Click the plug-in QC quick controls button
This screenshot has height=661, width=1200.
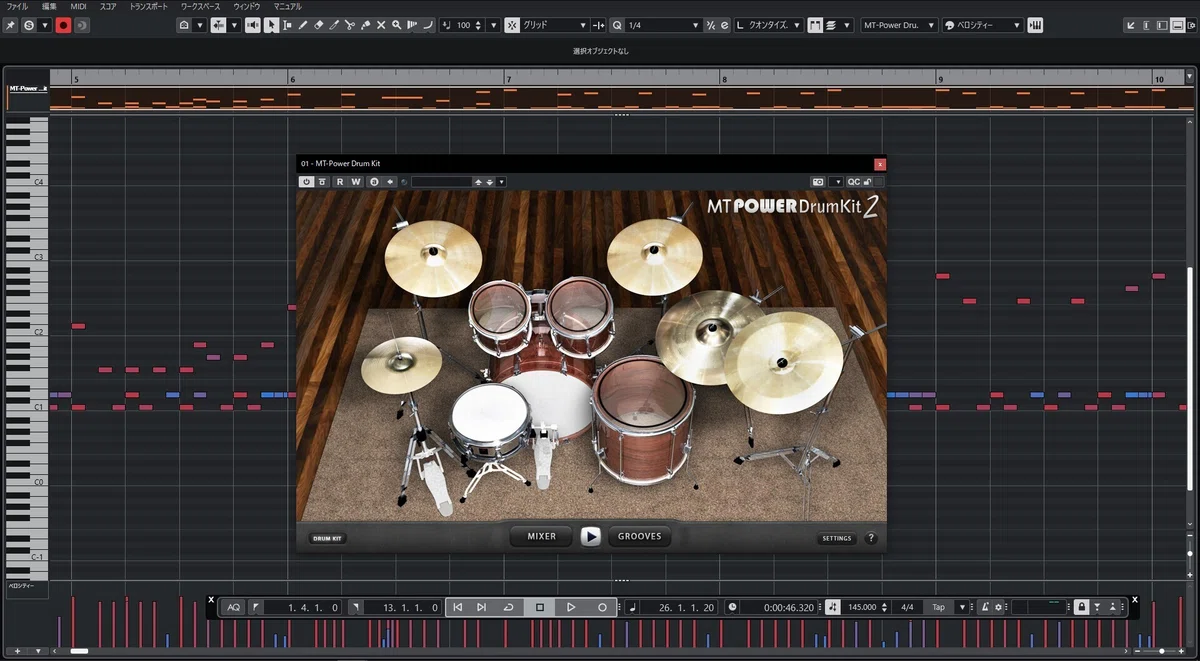click(x=853, y=182)
